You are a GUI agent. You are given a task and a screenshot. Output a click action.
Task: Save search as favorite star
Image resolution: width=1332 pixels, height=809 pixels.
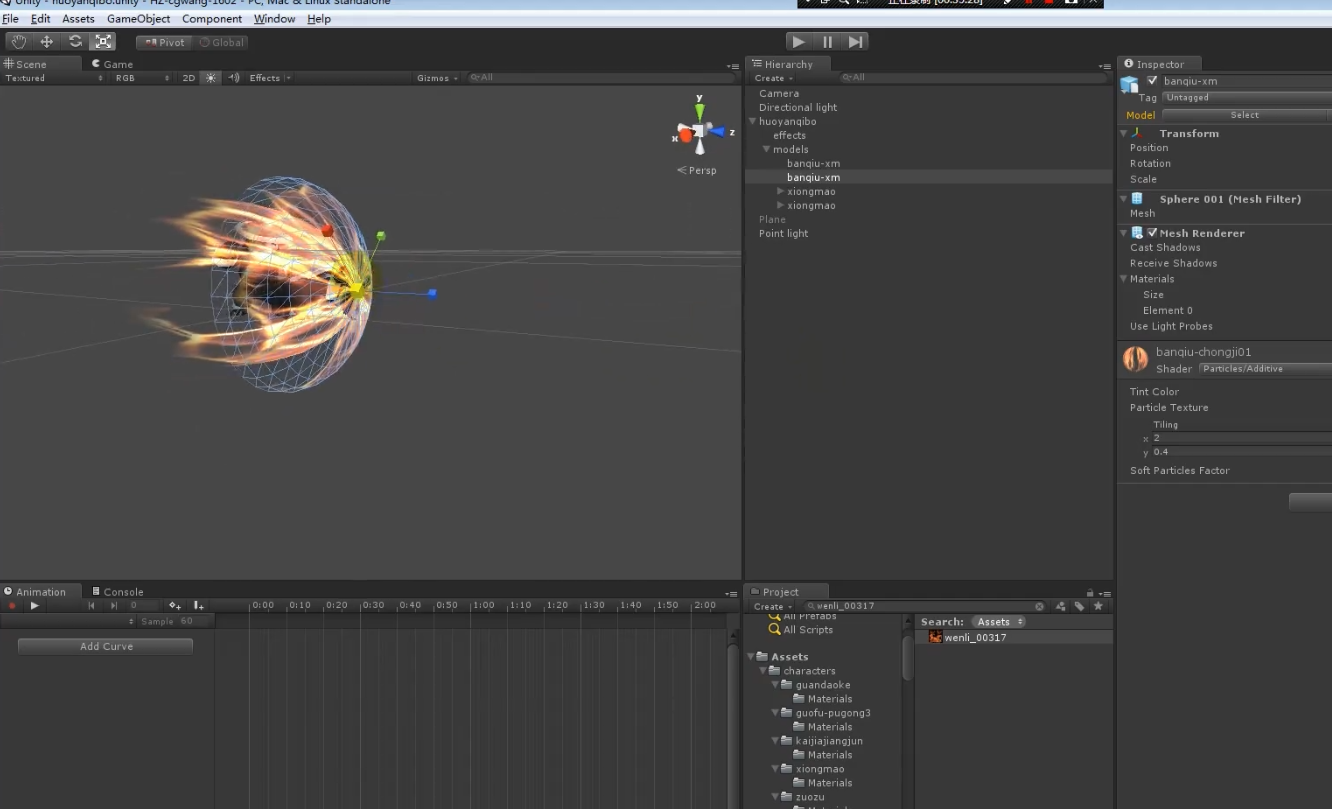tap(1098, 606)
